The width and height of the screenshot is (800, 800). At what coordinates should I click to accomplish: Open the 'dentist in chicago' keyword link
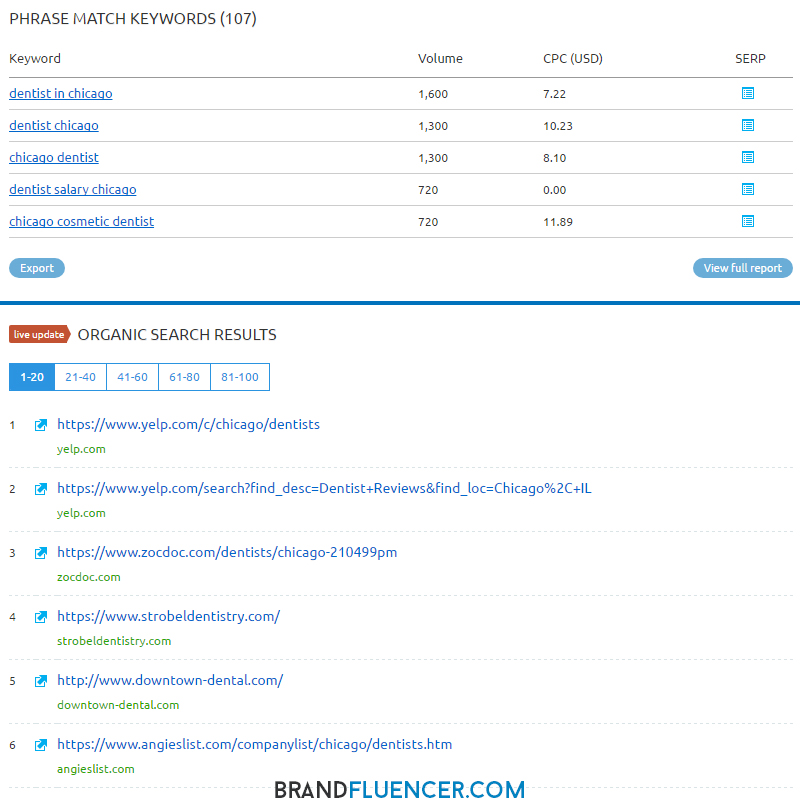click(61, 94)
